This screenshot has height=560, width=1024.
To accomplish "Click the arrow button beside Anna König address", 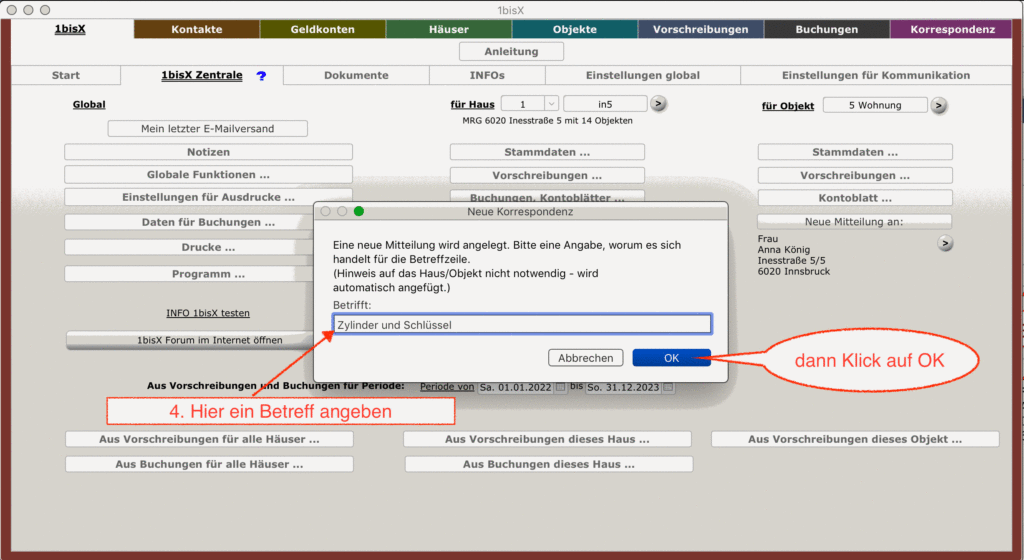I will (945, 243).
